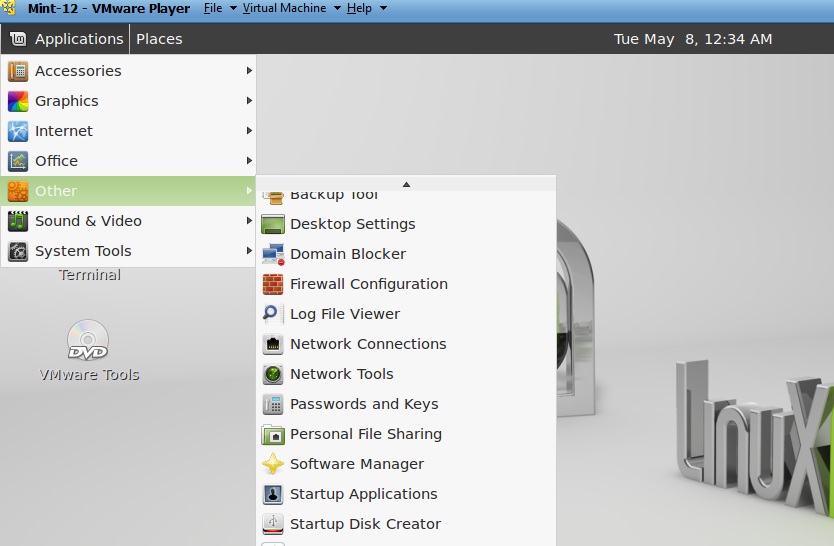Screen dimensions: 834x546
Task: Click the Log File Viewer magnifier icon
Action: pos(273,314)
